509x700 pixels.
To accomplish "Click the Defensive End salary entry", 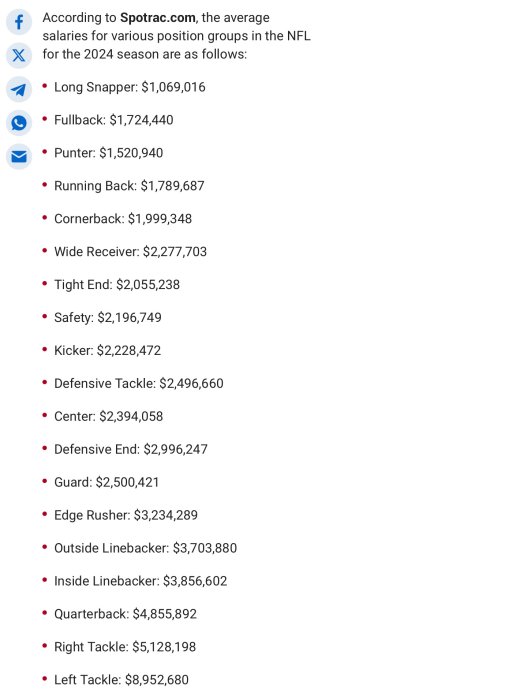I will click(x=131, y=450).
